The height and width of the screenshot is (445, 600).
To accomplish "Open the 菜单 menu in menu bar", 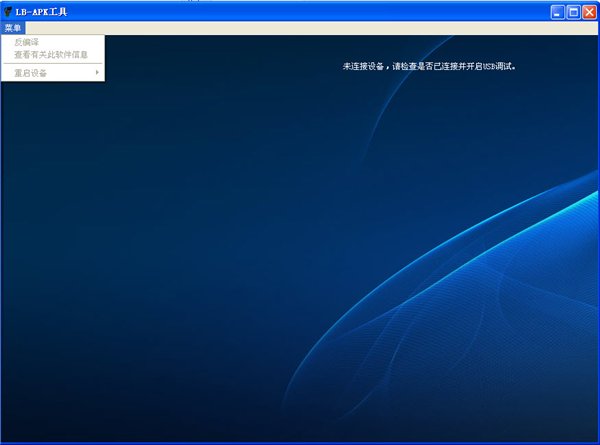I will click(x=13, y=28).
